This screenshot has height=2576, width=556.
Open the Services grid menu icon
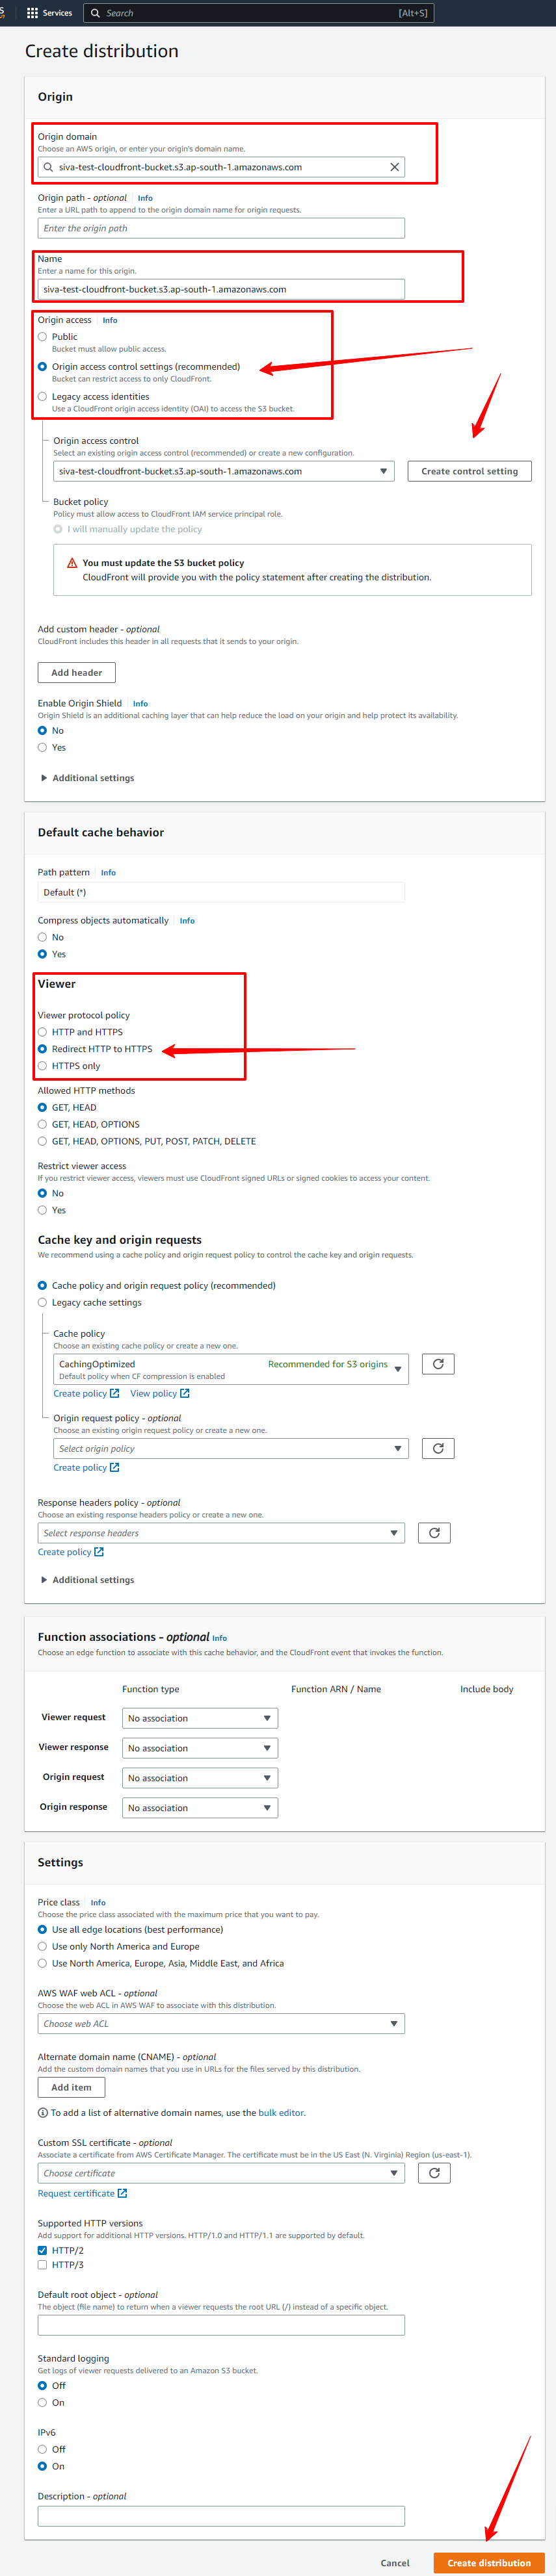[32, 13]
